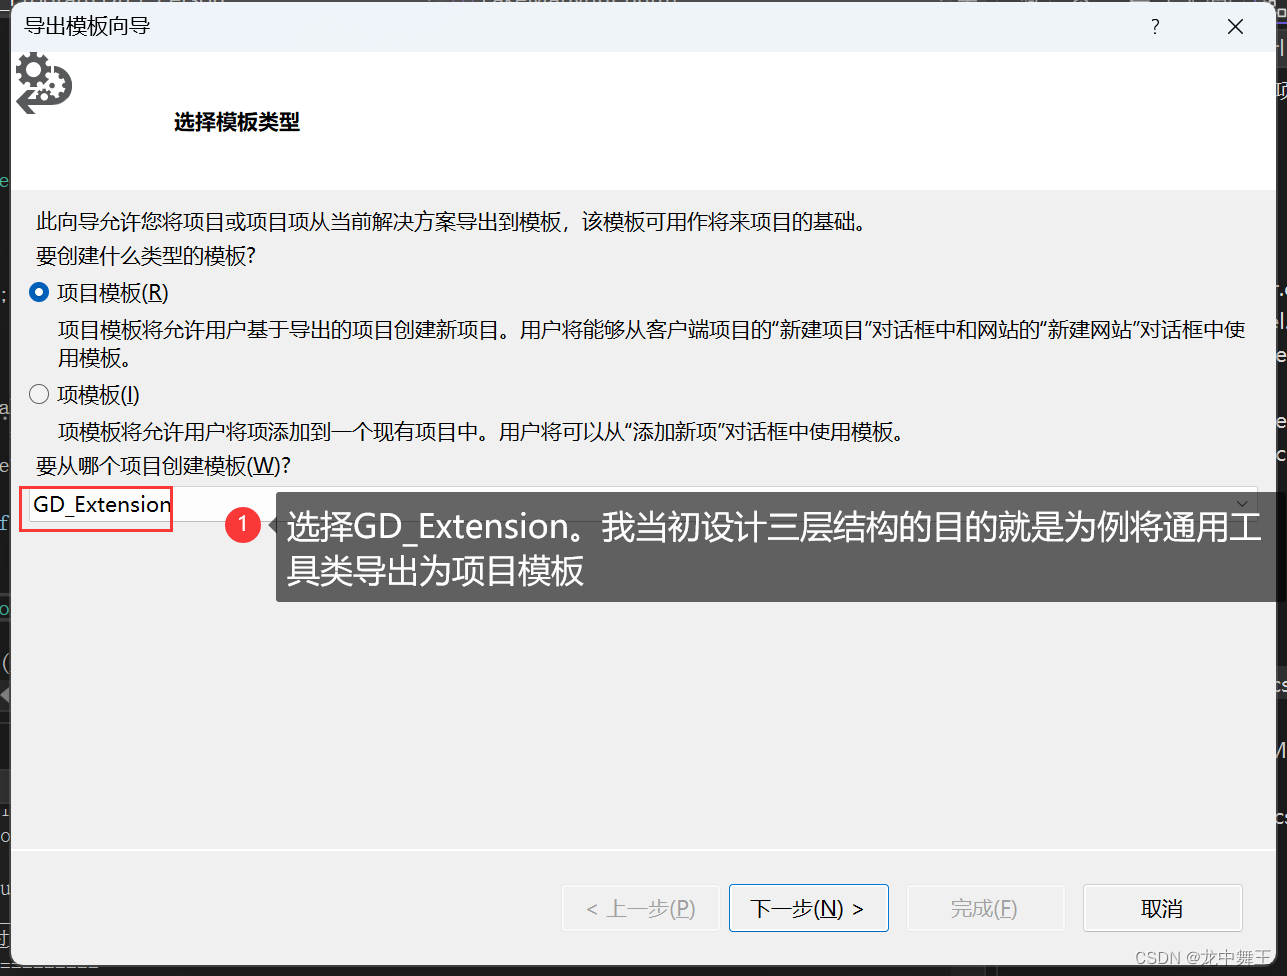Cancel the wizard with 取消
Image resolution: width=1287 pixels, height=976 pixels.
coord(1162,908)
